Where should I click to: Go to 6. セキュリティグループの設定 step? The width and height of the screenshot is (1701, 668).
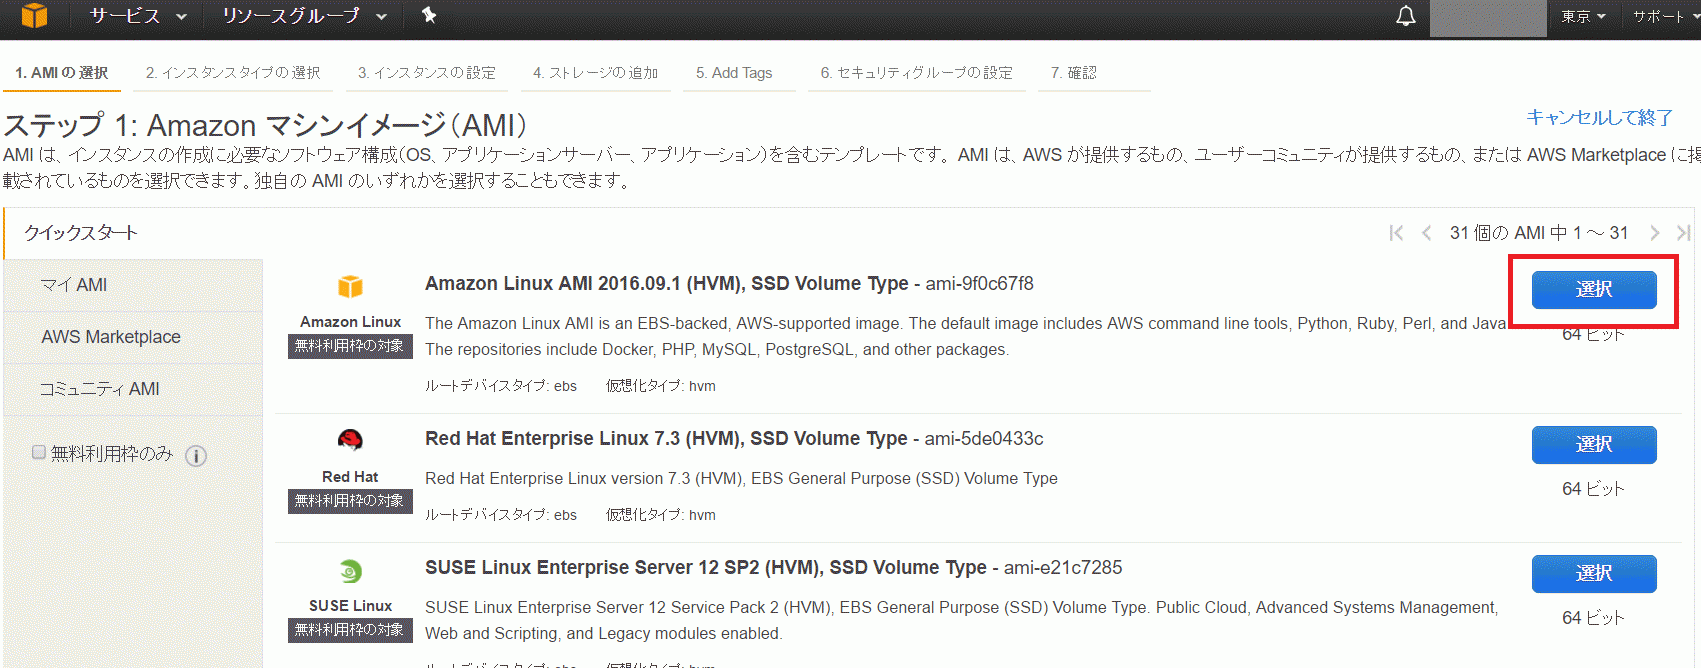point(917,73)
